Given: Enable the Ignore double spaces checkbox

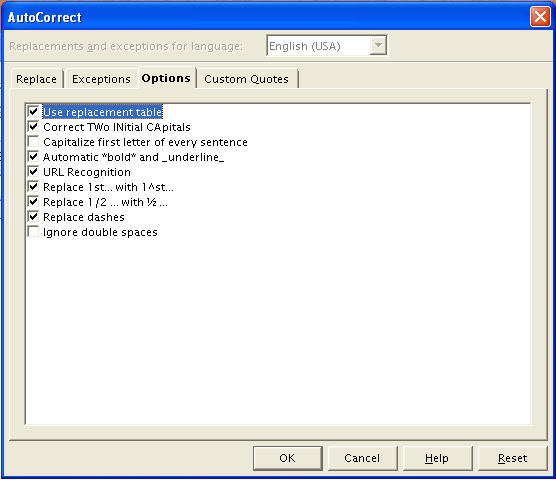Looking at the screenshot, I should pos(33,232).
